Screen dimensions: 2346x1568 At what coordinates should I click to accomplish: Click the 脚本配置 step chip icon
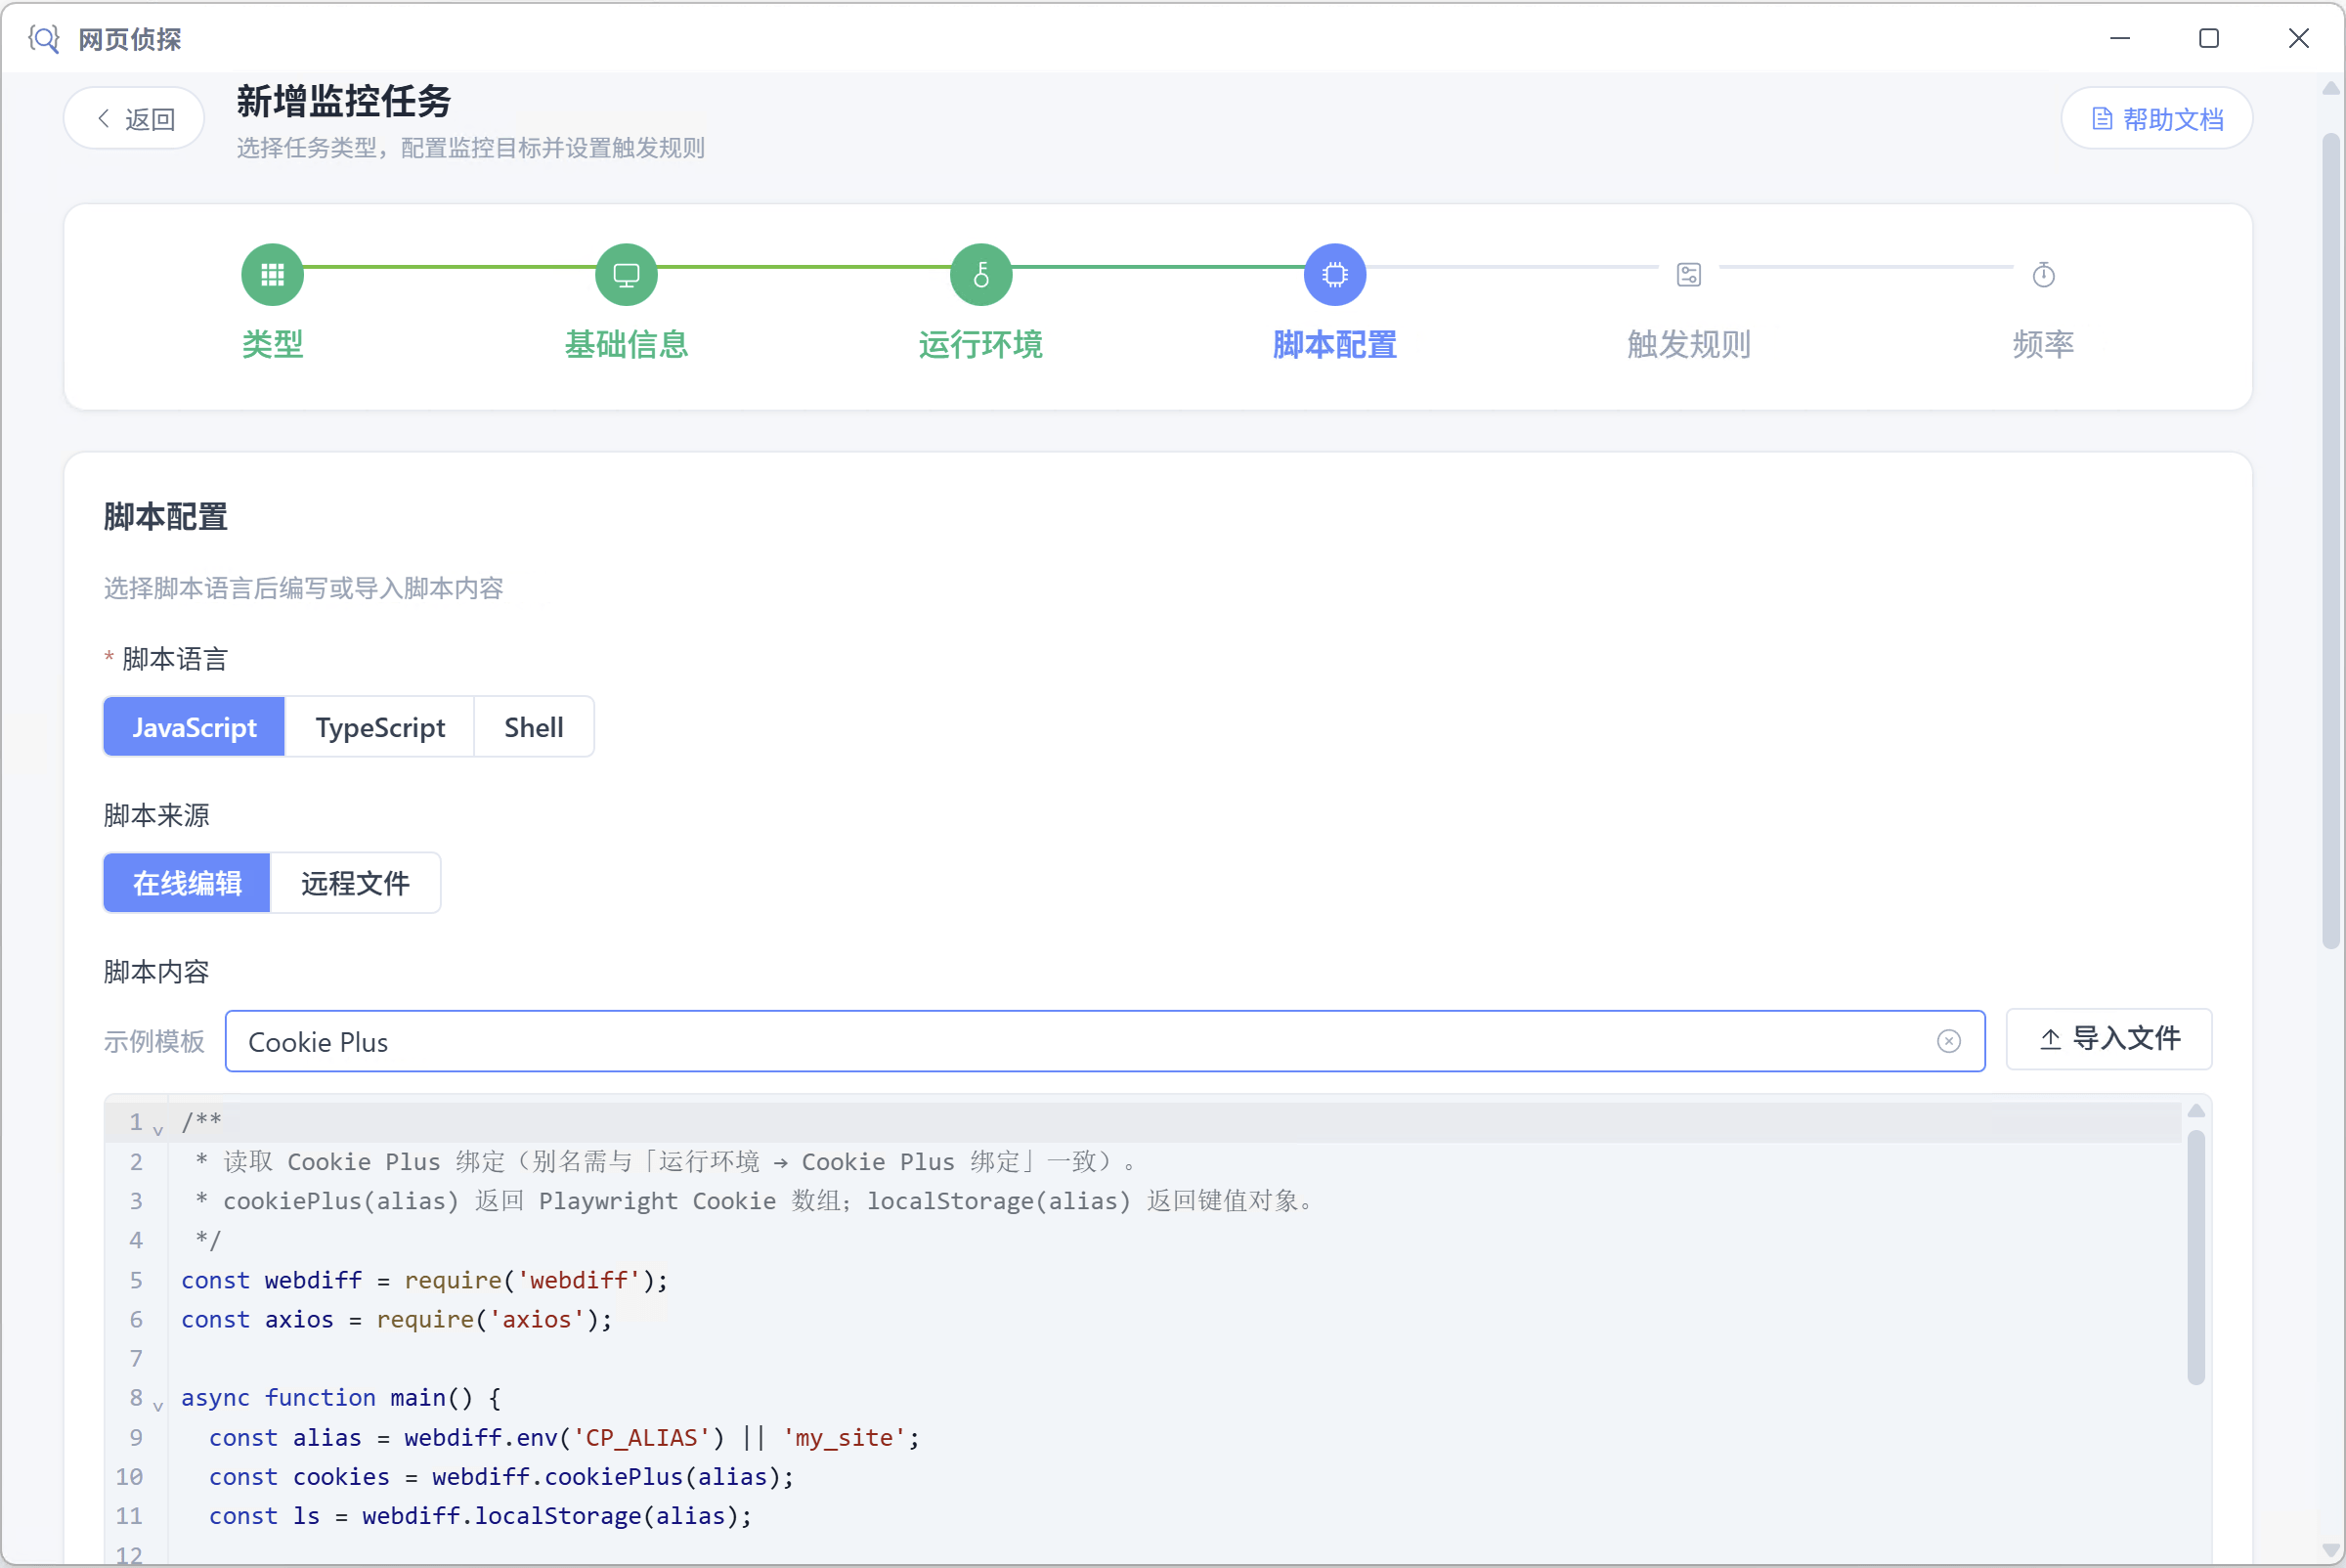[x=1335, y=274]
